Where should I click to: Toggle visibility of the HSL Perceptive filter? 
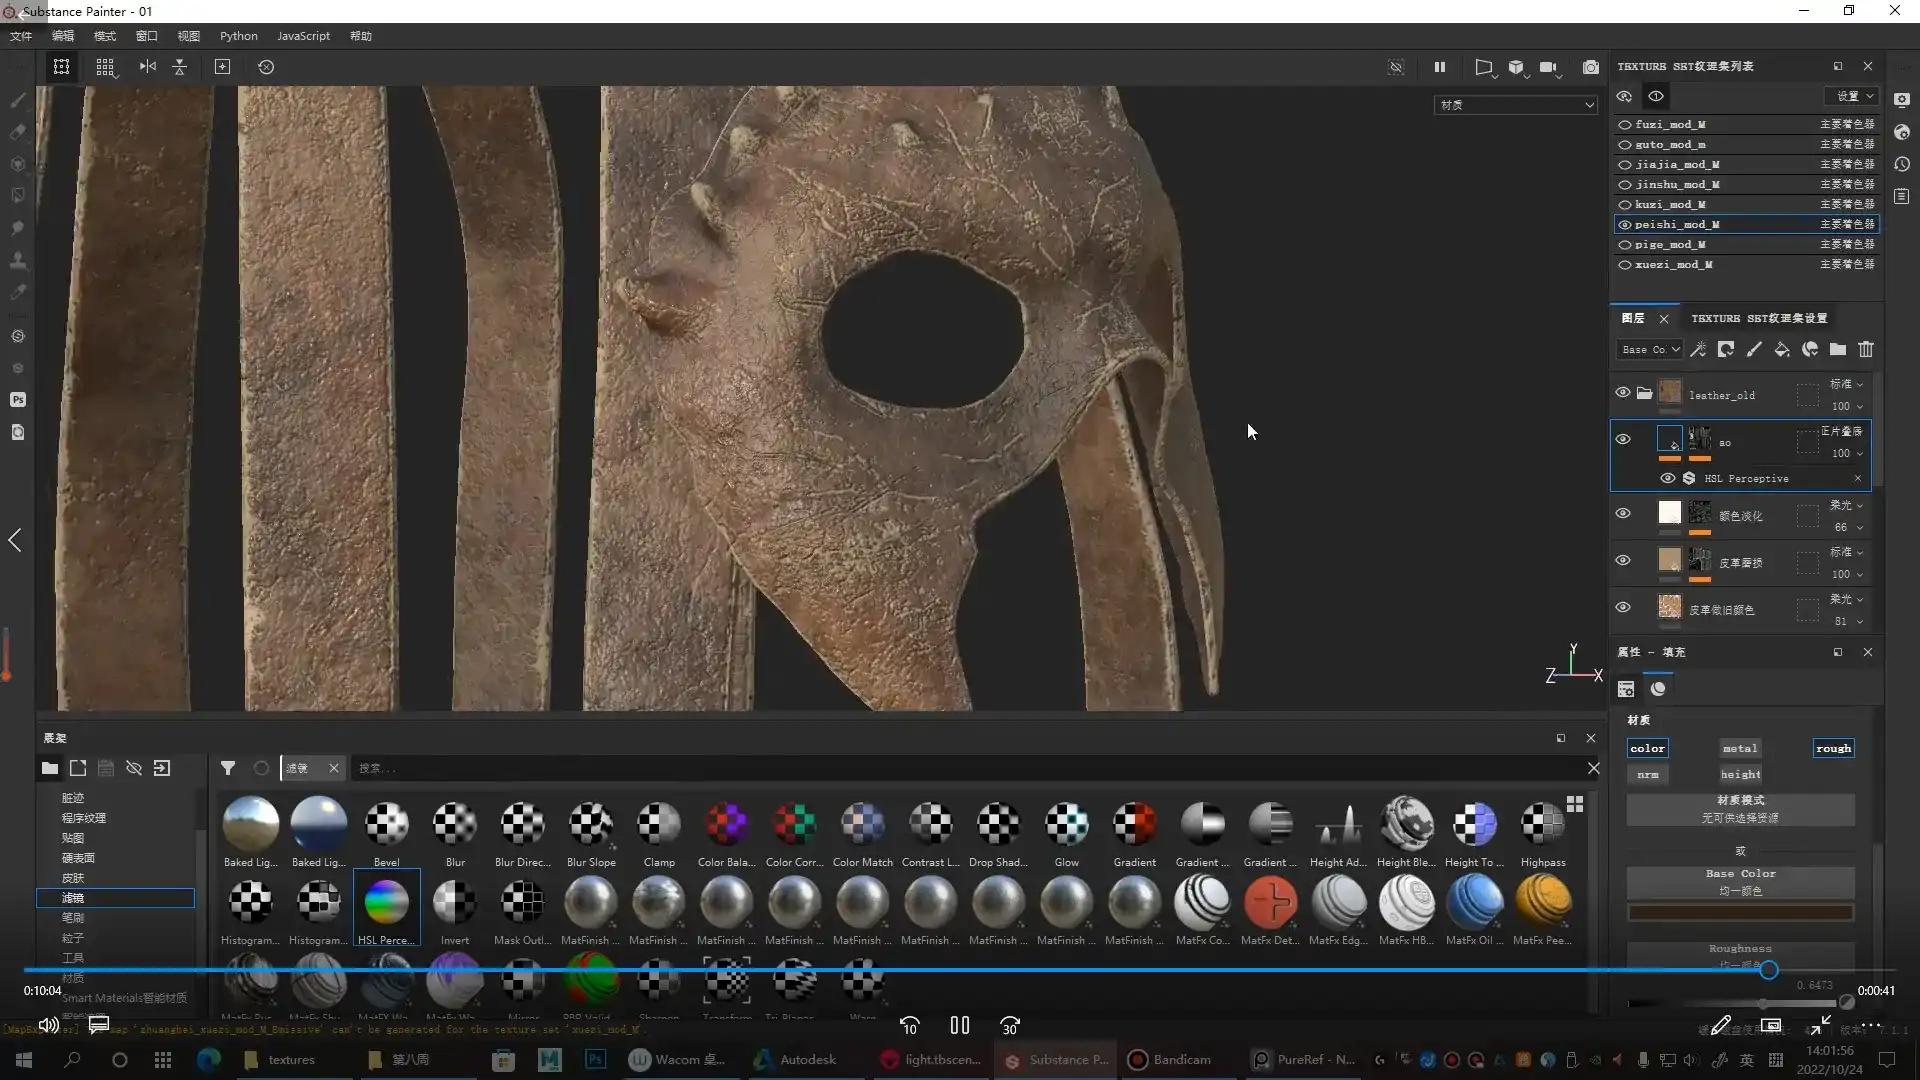pyautogui.click(x=1668, y=478)
